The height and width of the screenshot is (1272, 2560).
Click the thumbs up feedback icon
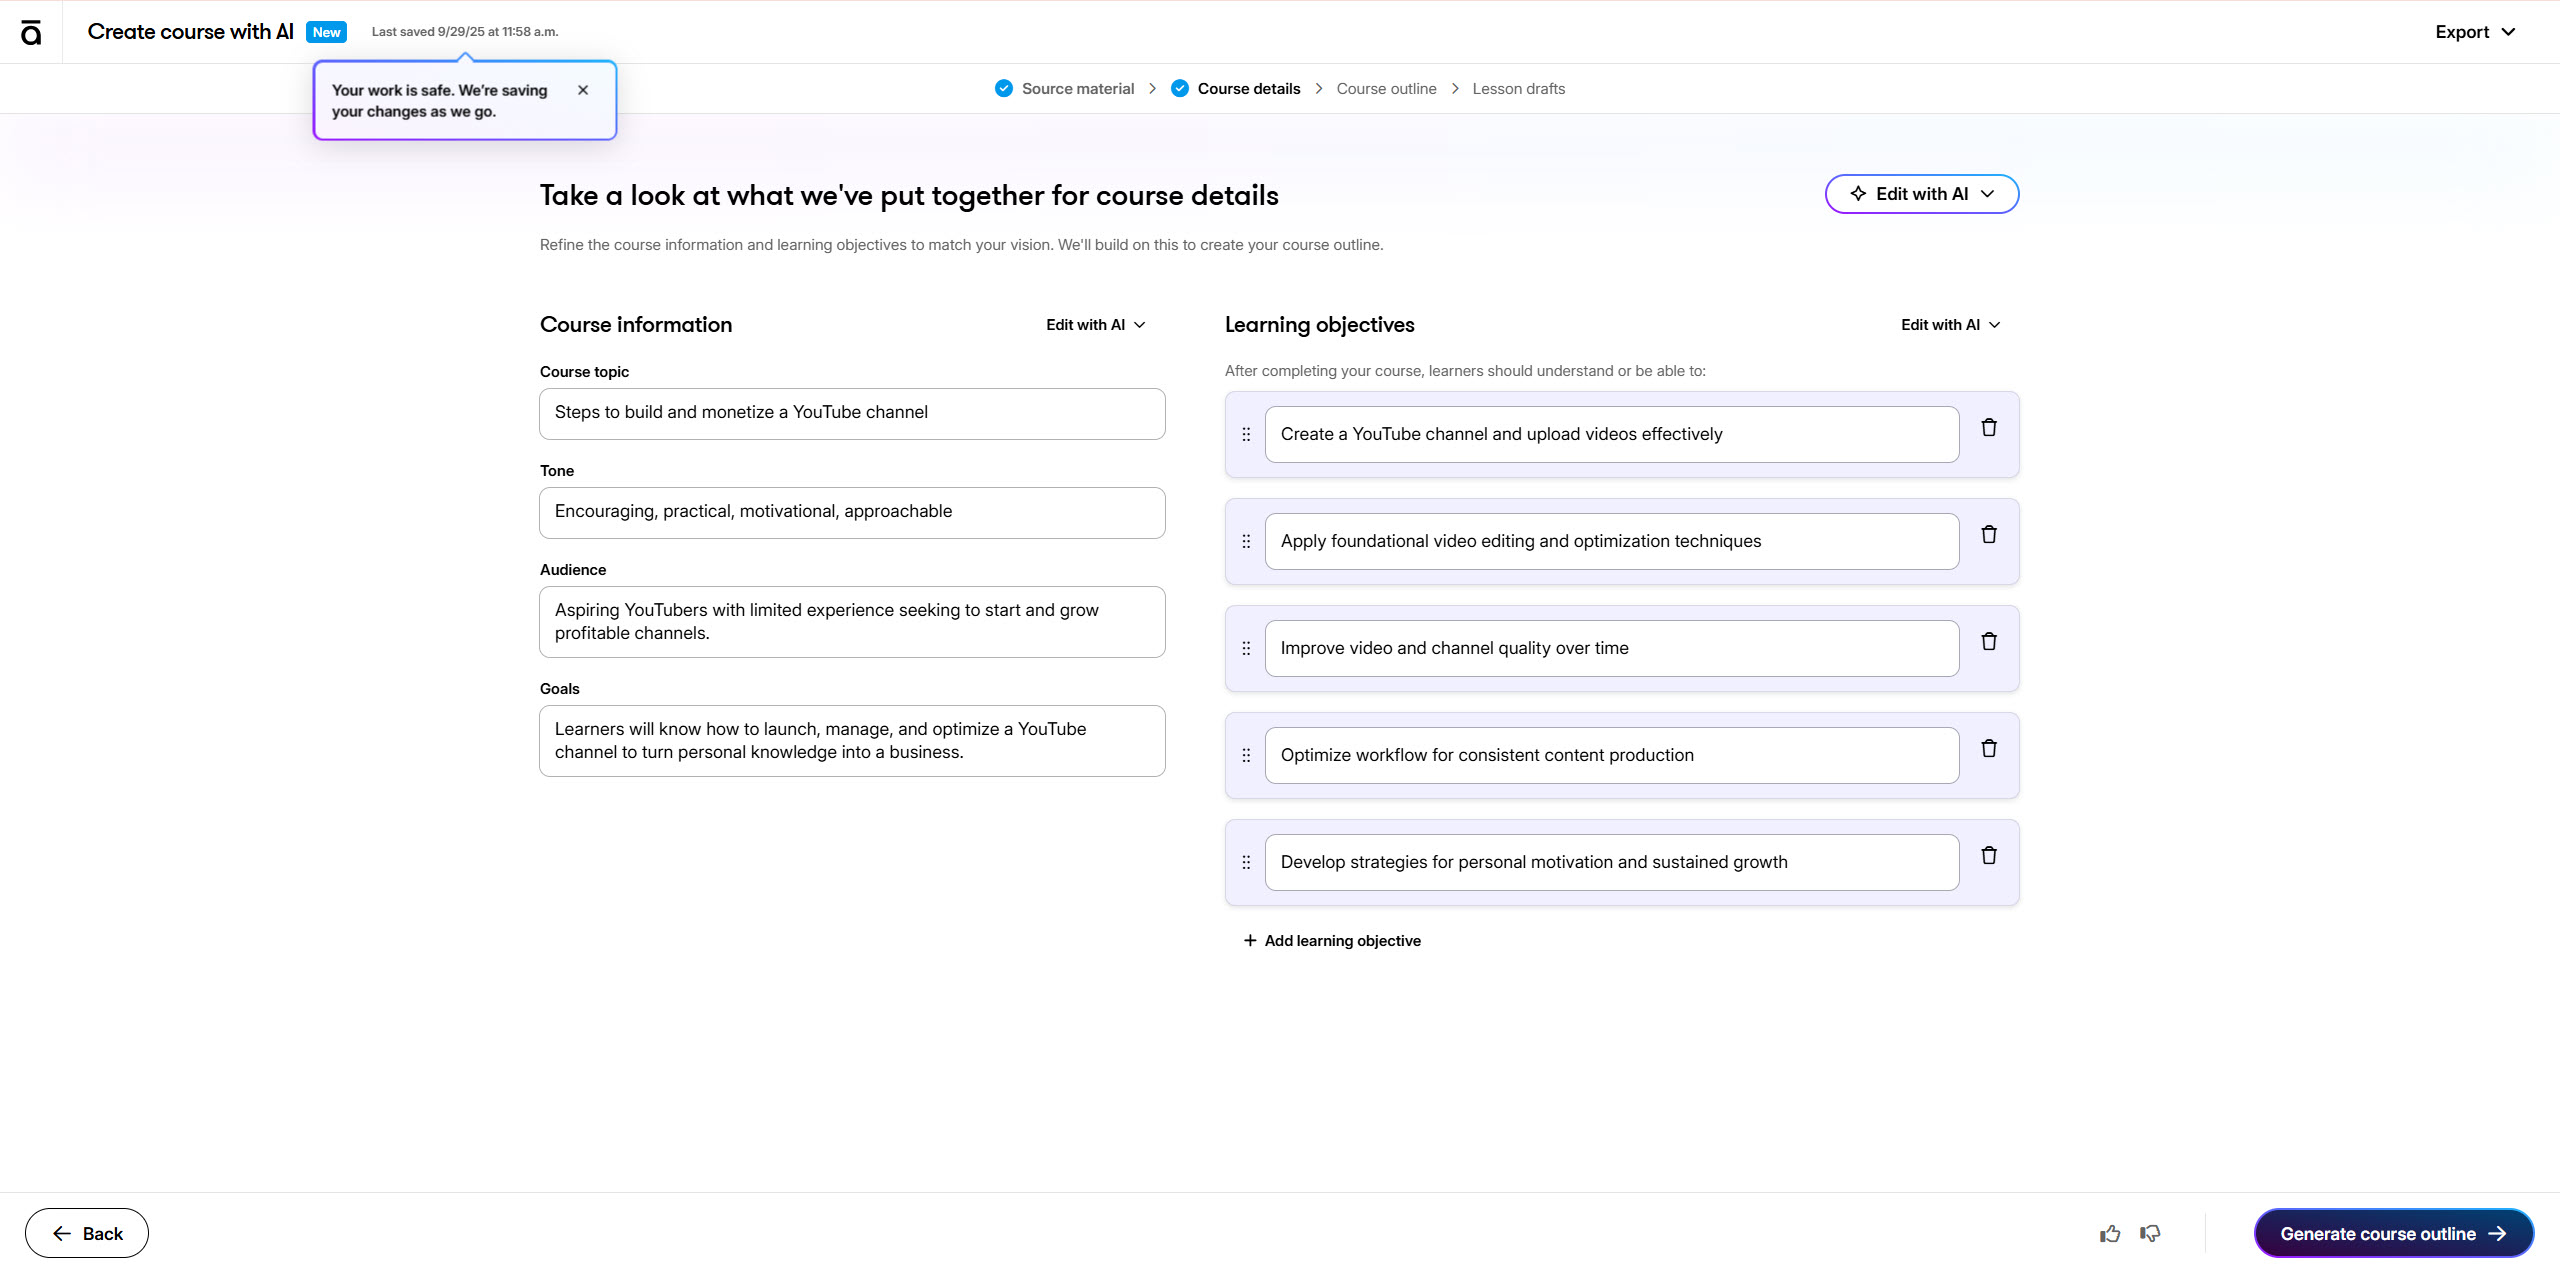coord(2110,1234)
